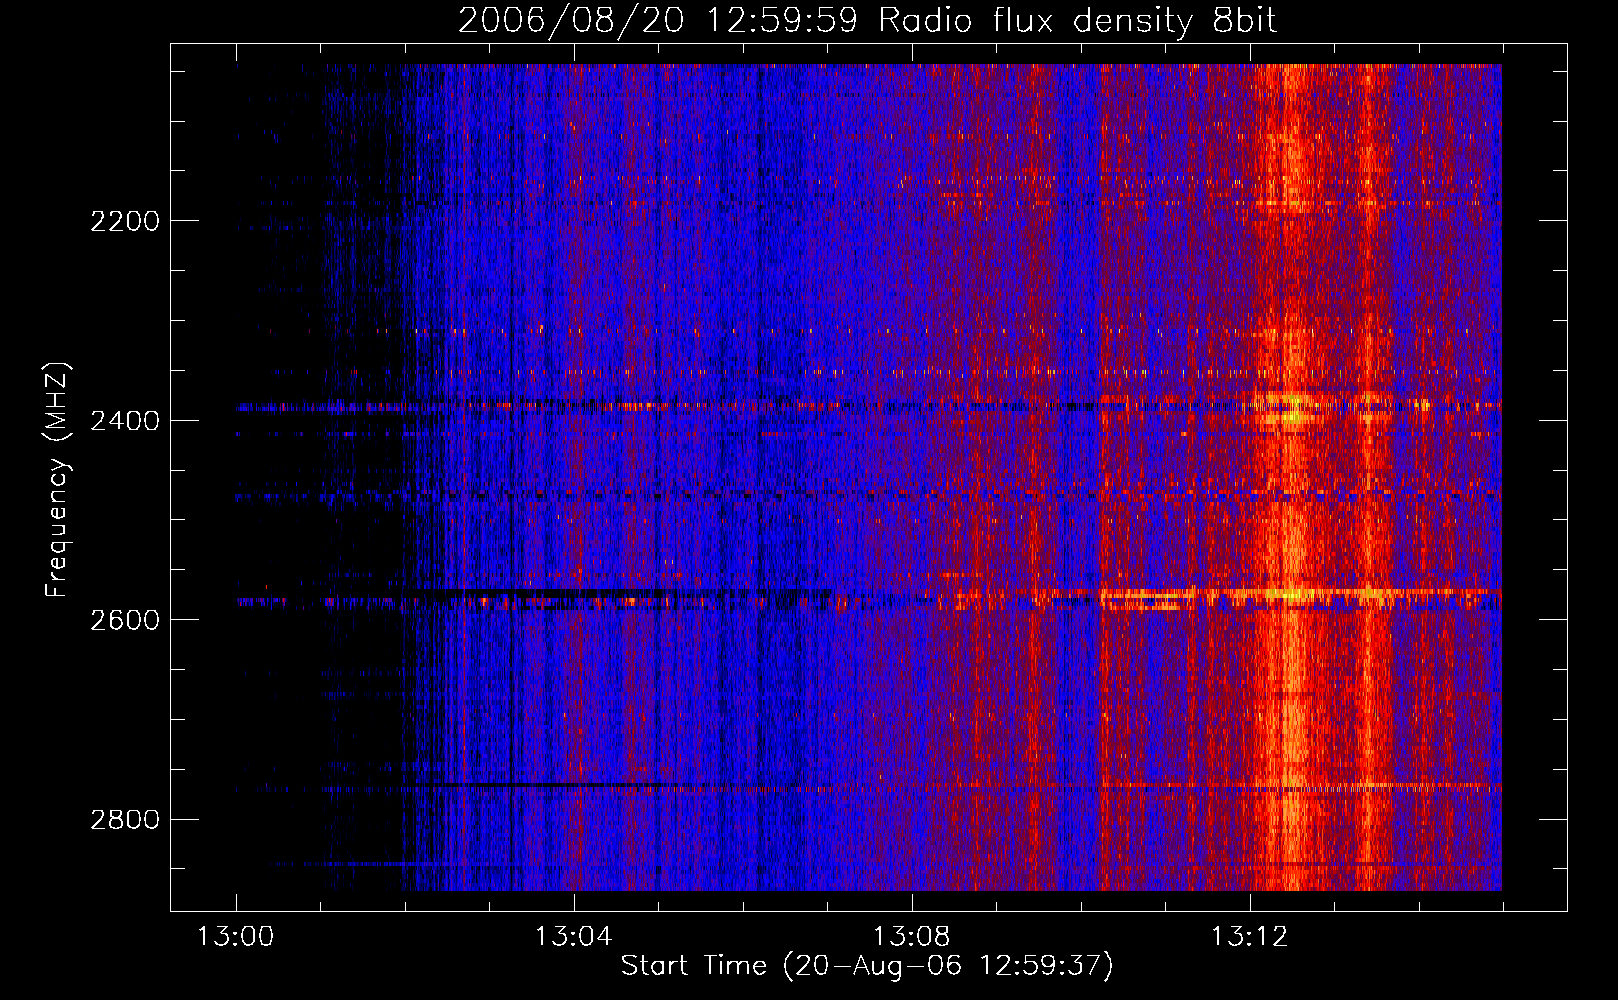Click the 13:04 time tick label

tap(573, 937)
